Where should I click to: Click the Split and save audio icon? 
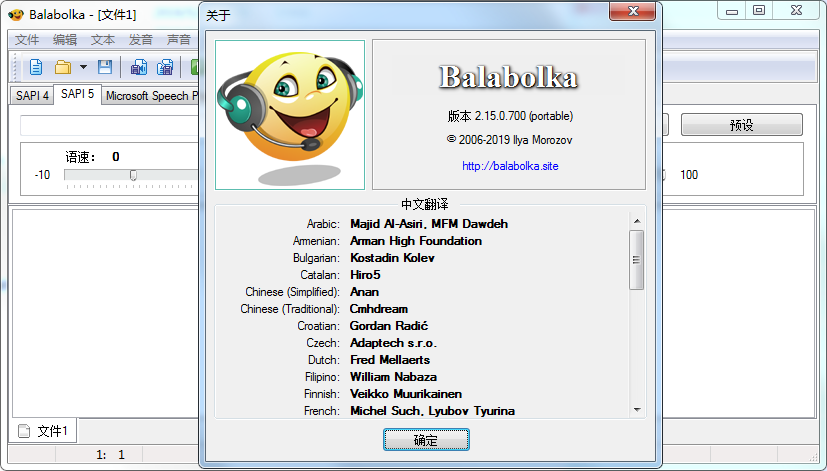point(165,67)
